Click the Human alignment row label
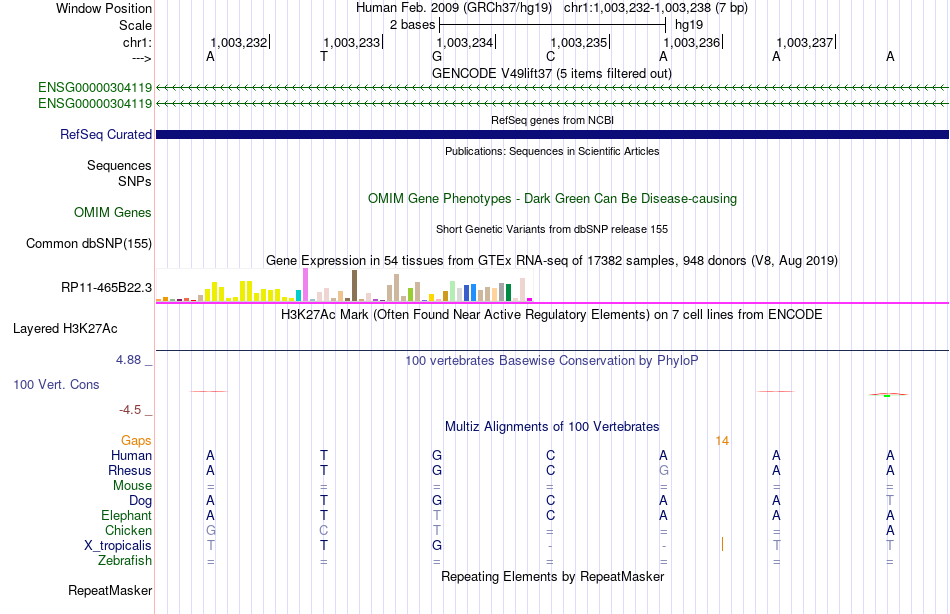 coord(131,456)
